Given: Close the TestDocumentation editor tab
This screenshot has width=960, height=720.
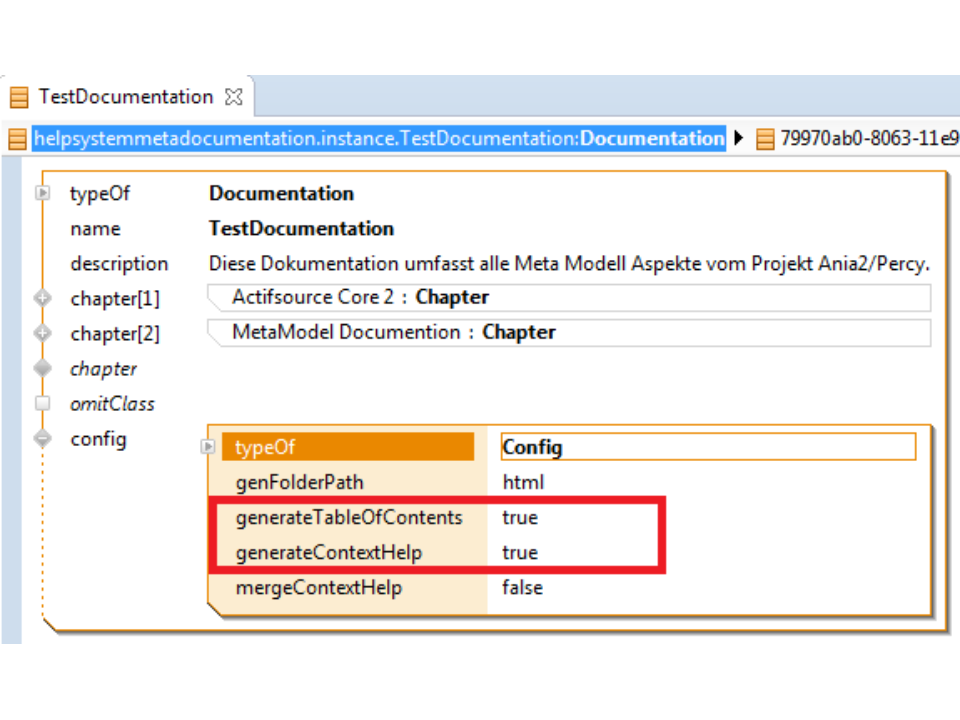Looking at the screenshot, I should pos(234,97).
